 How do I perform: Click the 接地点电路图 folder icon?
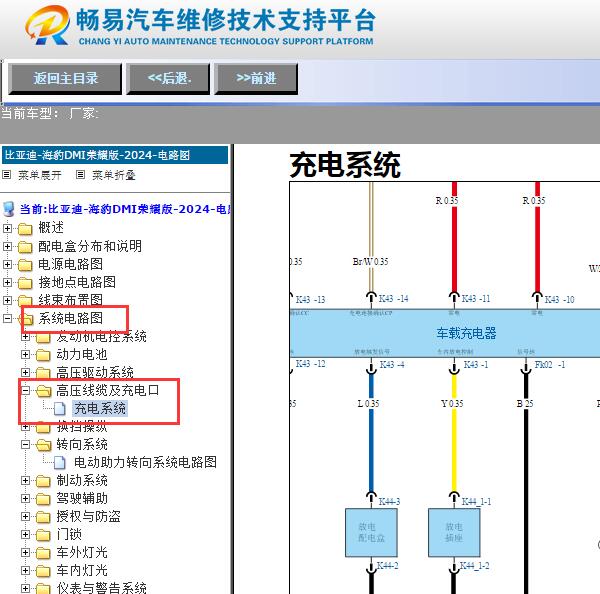pyautogui.click(x=25, y=283)
